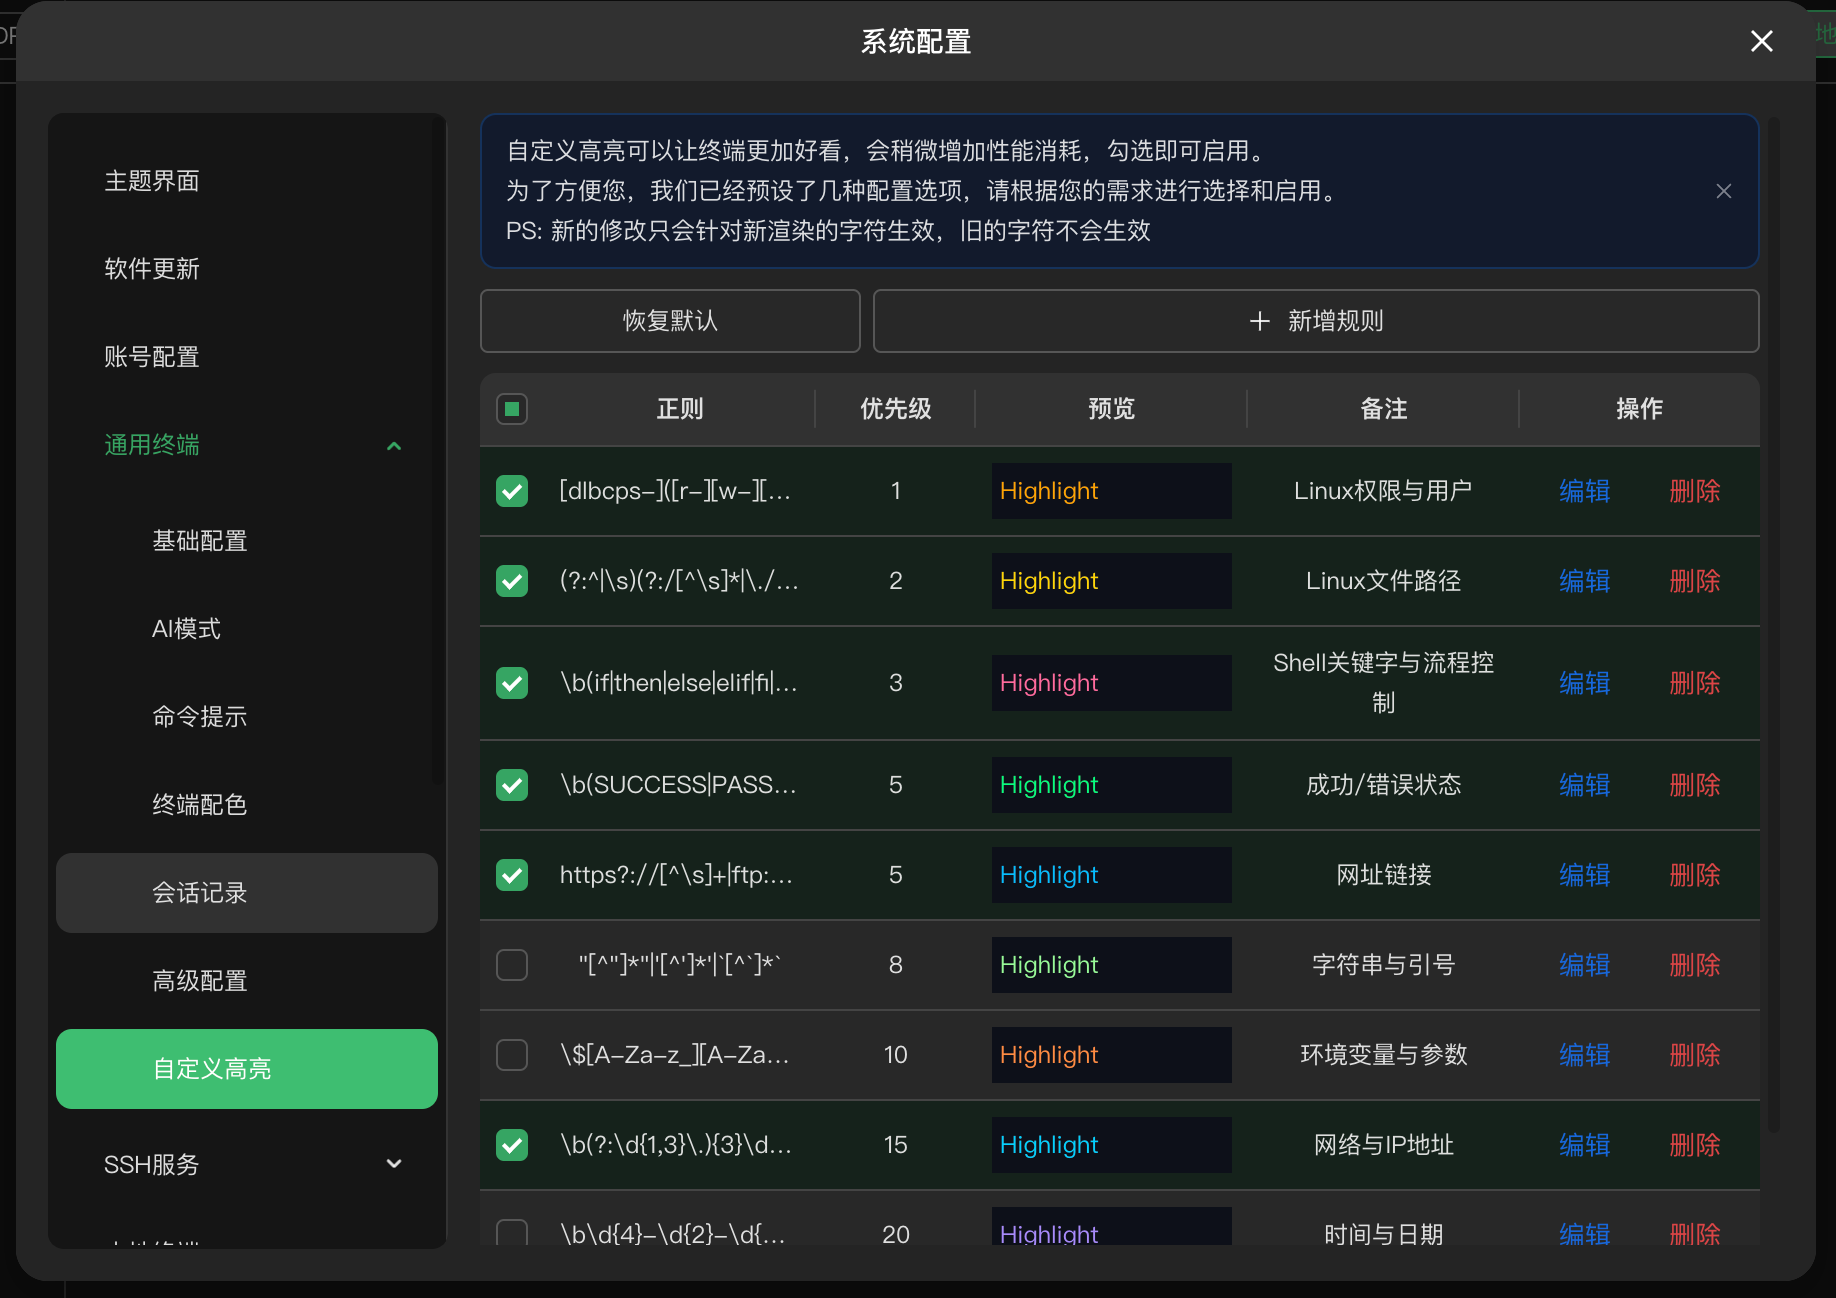Viewport: 1836px width, 1298px height.
Task: Click the Highlight preview for Shell关键字与流程控制
Action: pyautogui.click(x=1110, y=682)
